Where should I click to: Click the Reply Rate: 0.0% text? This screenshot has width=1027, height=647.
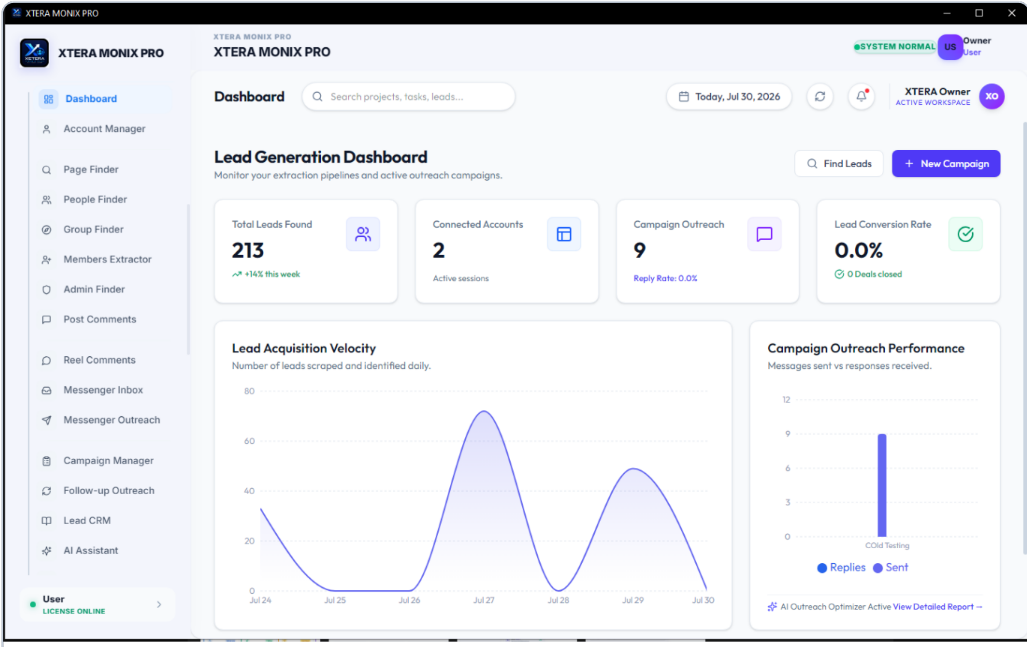click(x=665, y=278)
